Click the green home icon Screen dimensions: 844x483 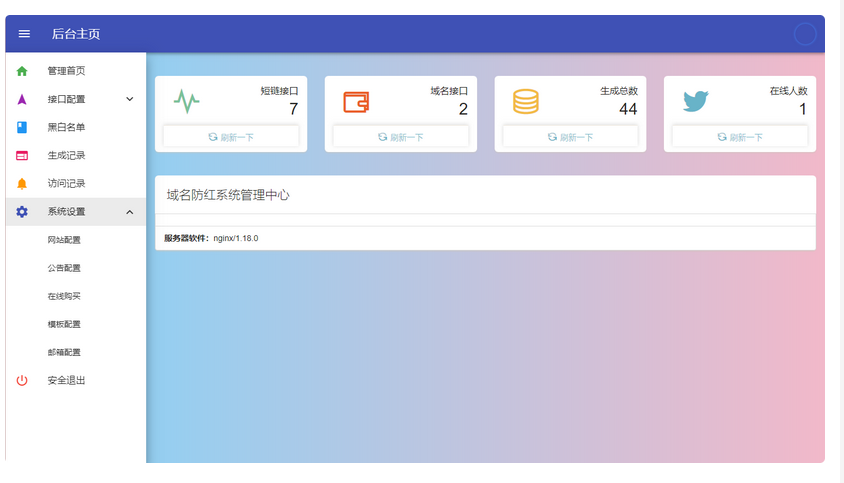click(x=22, y=71)
